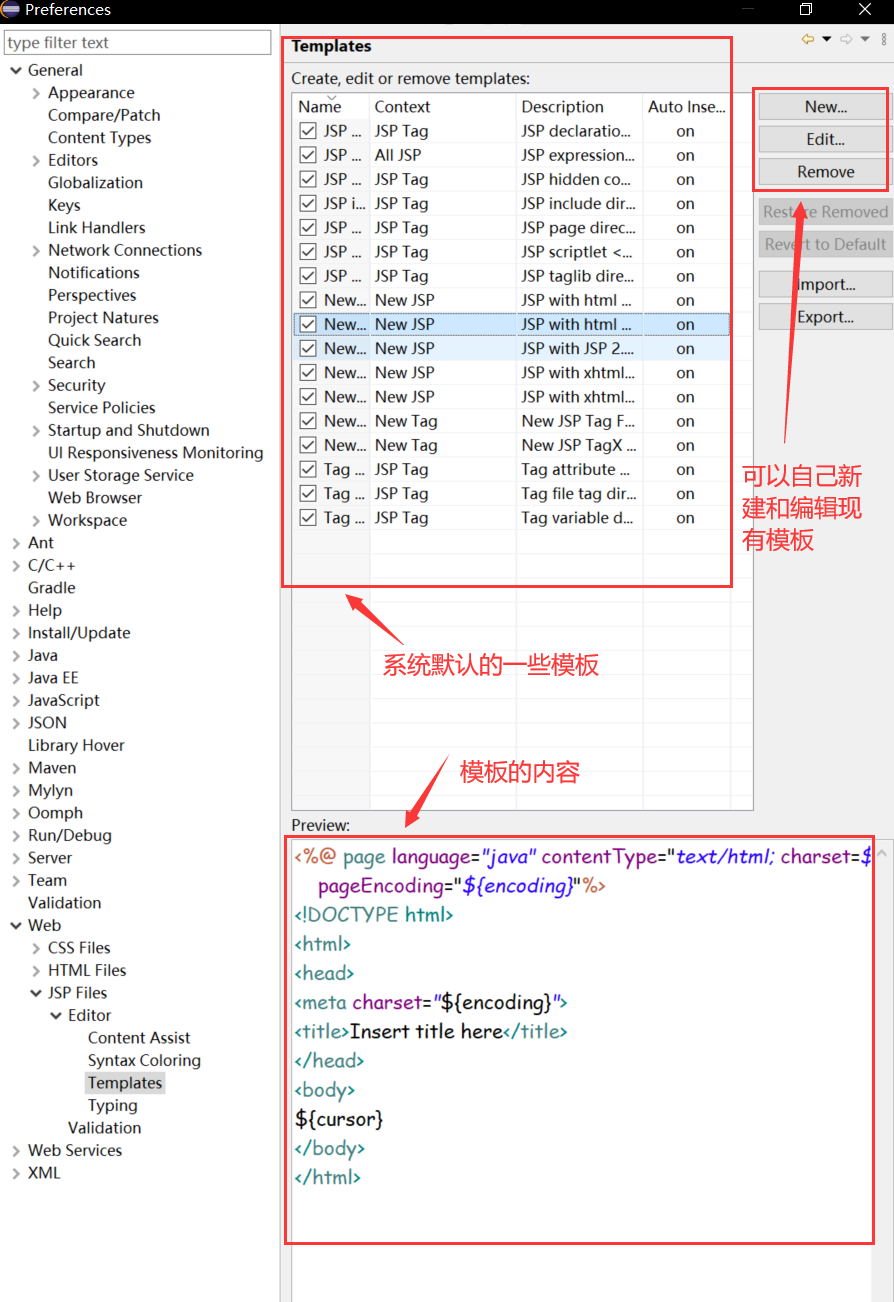The image size is (894, 1302).
Task: Select Content Assist under Editor
Action: tap(139, 1037)
